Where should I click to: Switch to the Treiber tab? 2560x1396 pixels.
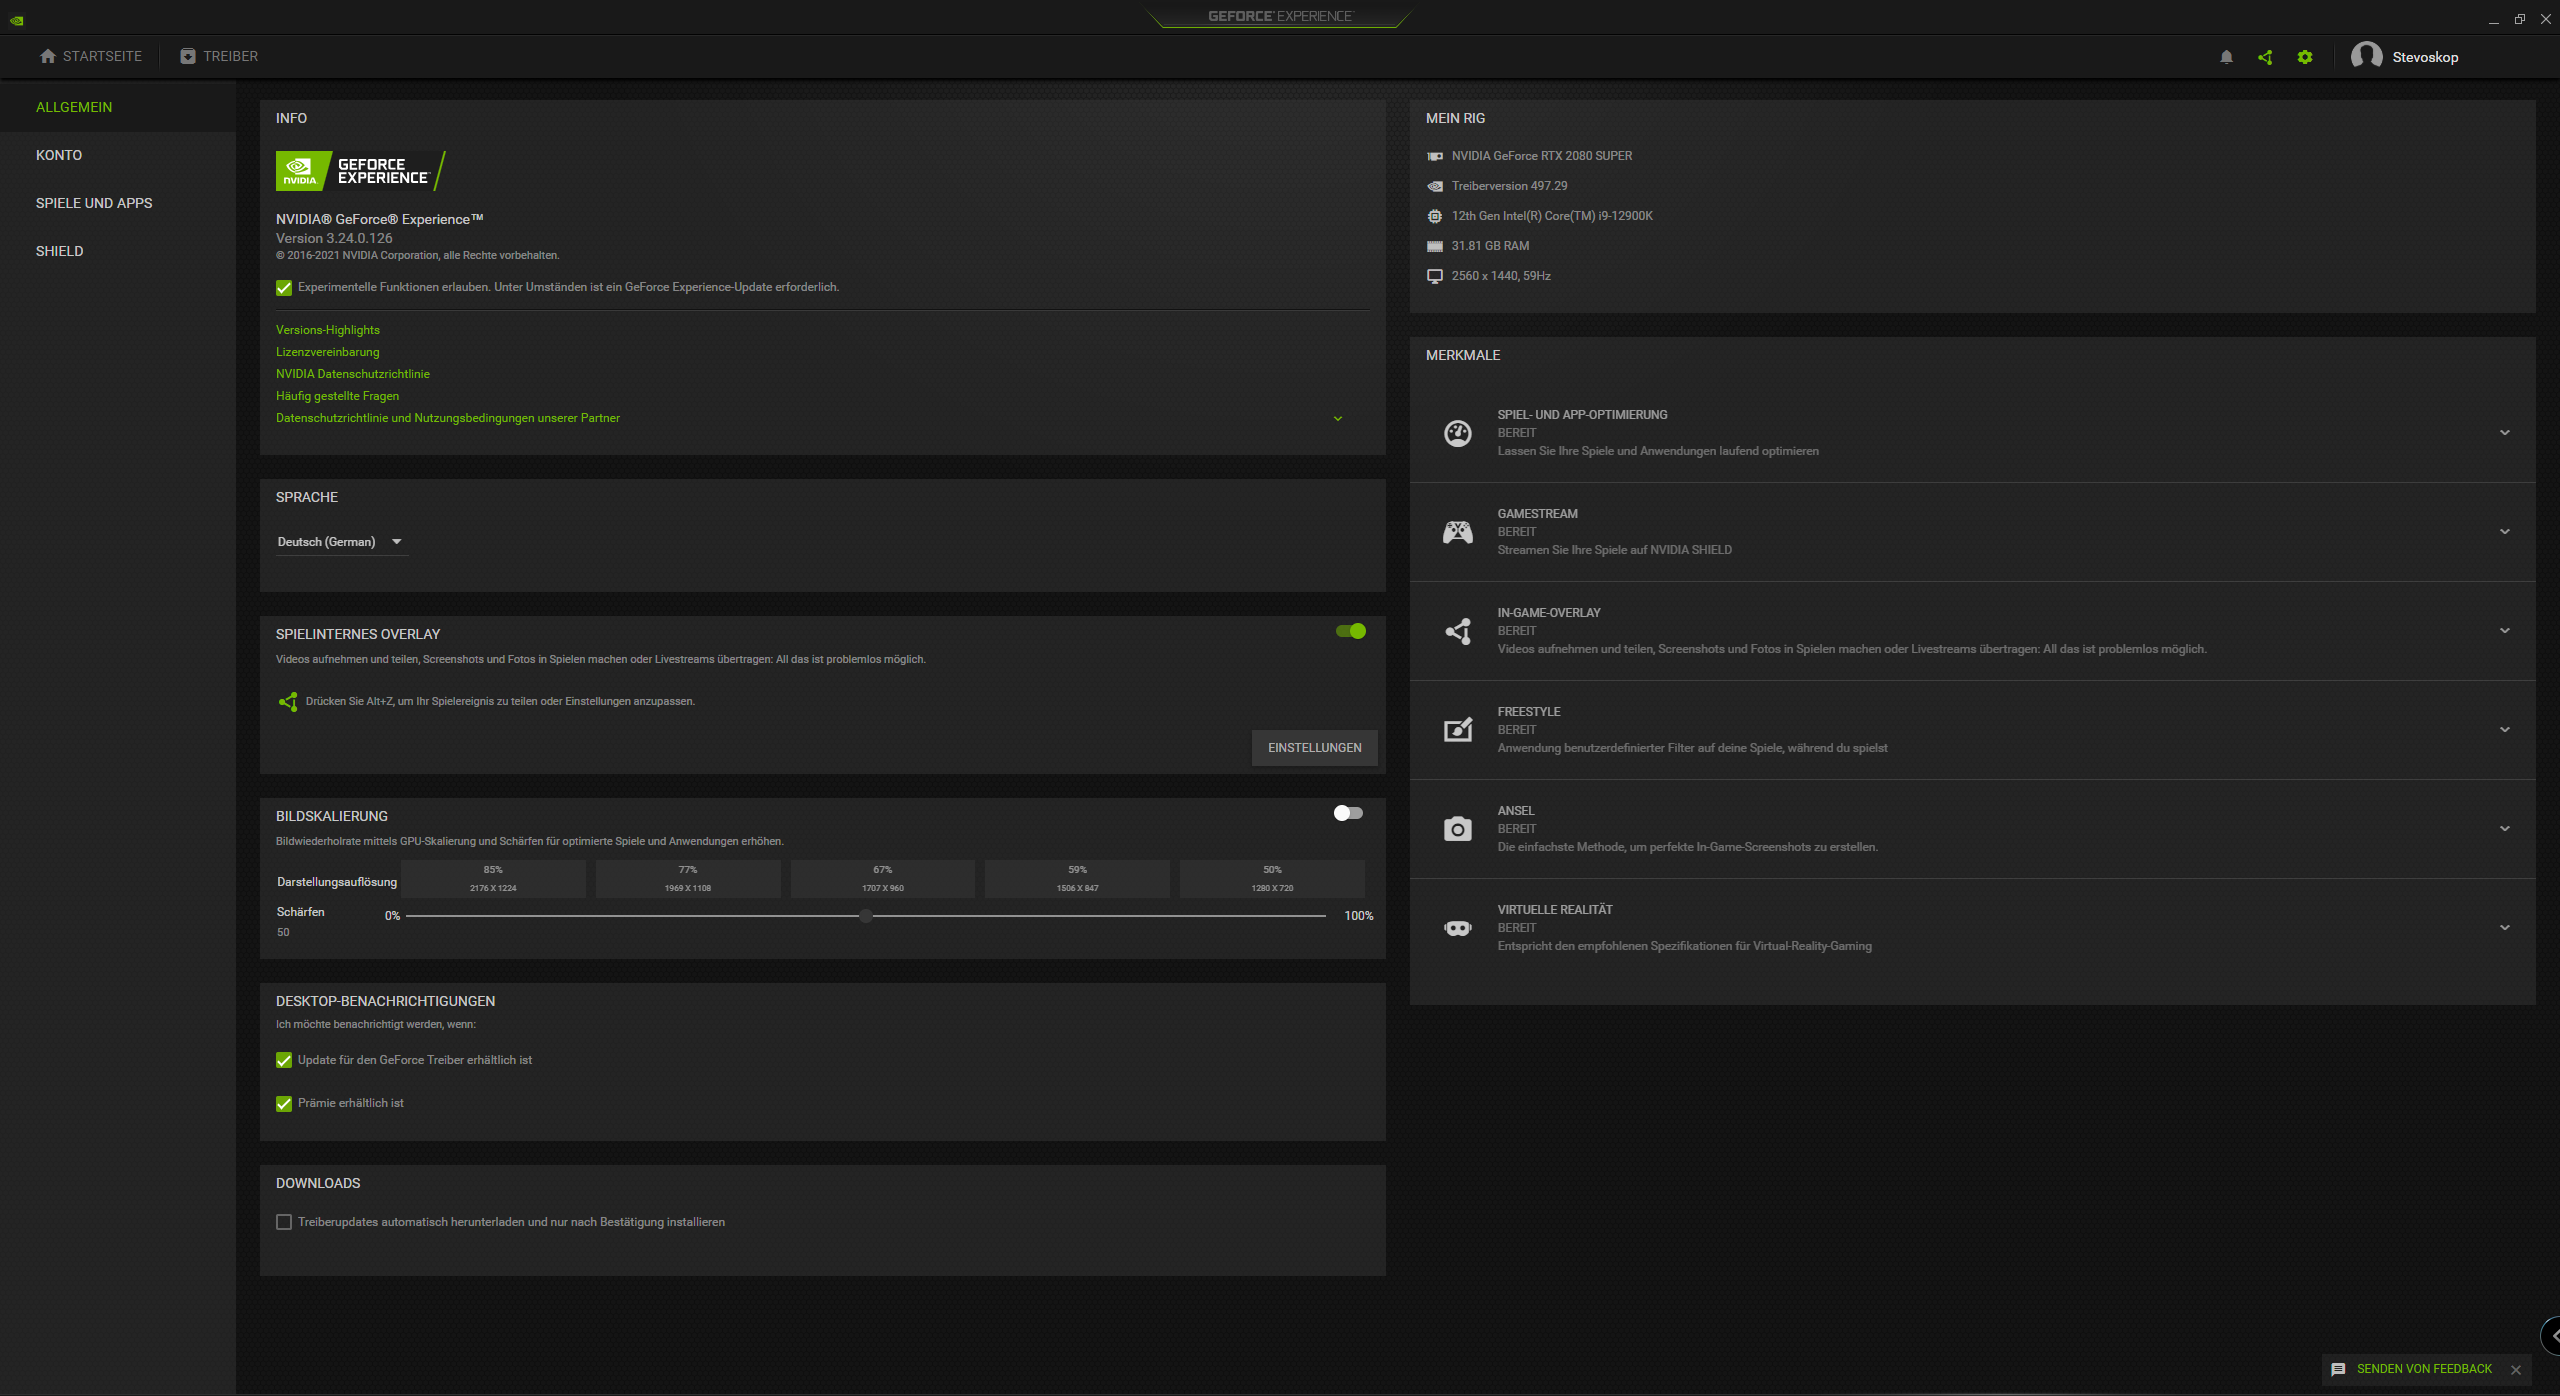point(219,56)
